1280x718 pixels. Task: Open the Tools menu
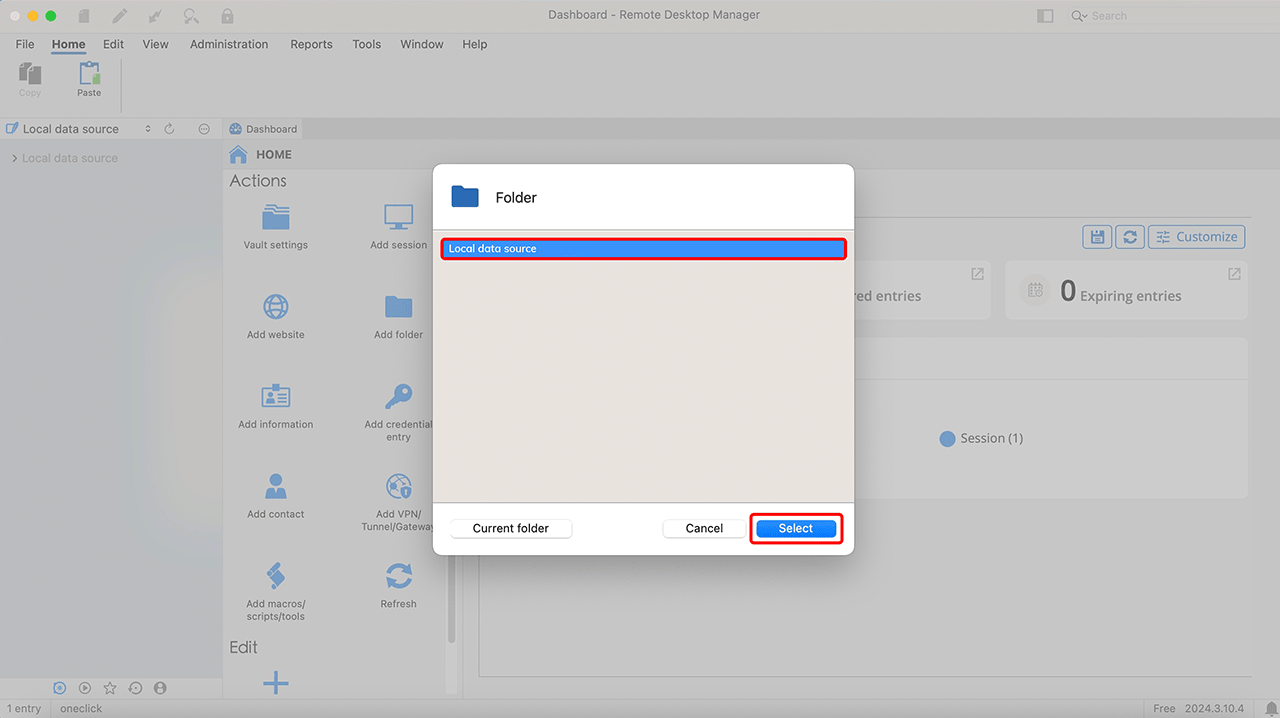point(366,44)
